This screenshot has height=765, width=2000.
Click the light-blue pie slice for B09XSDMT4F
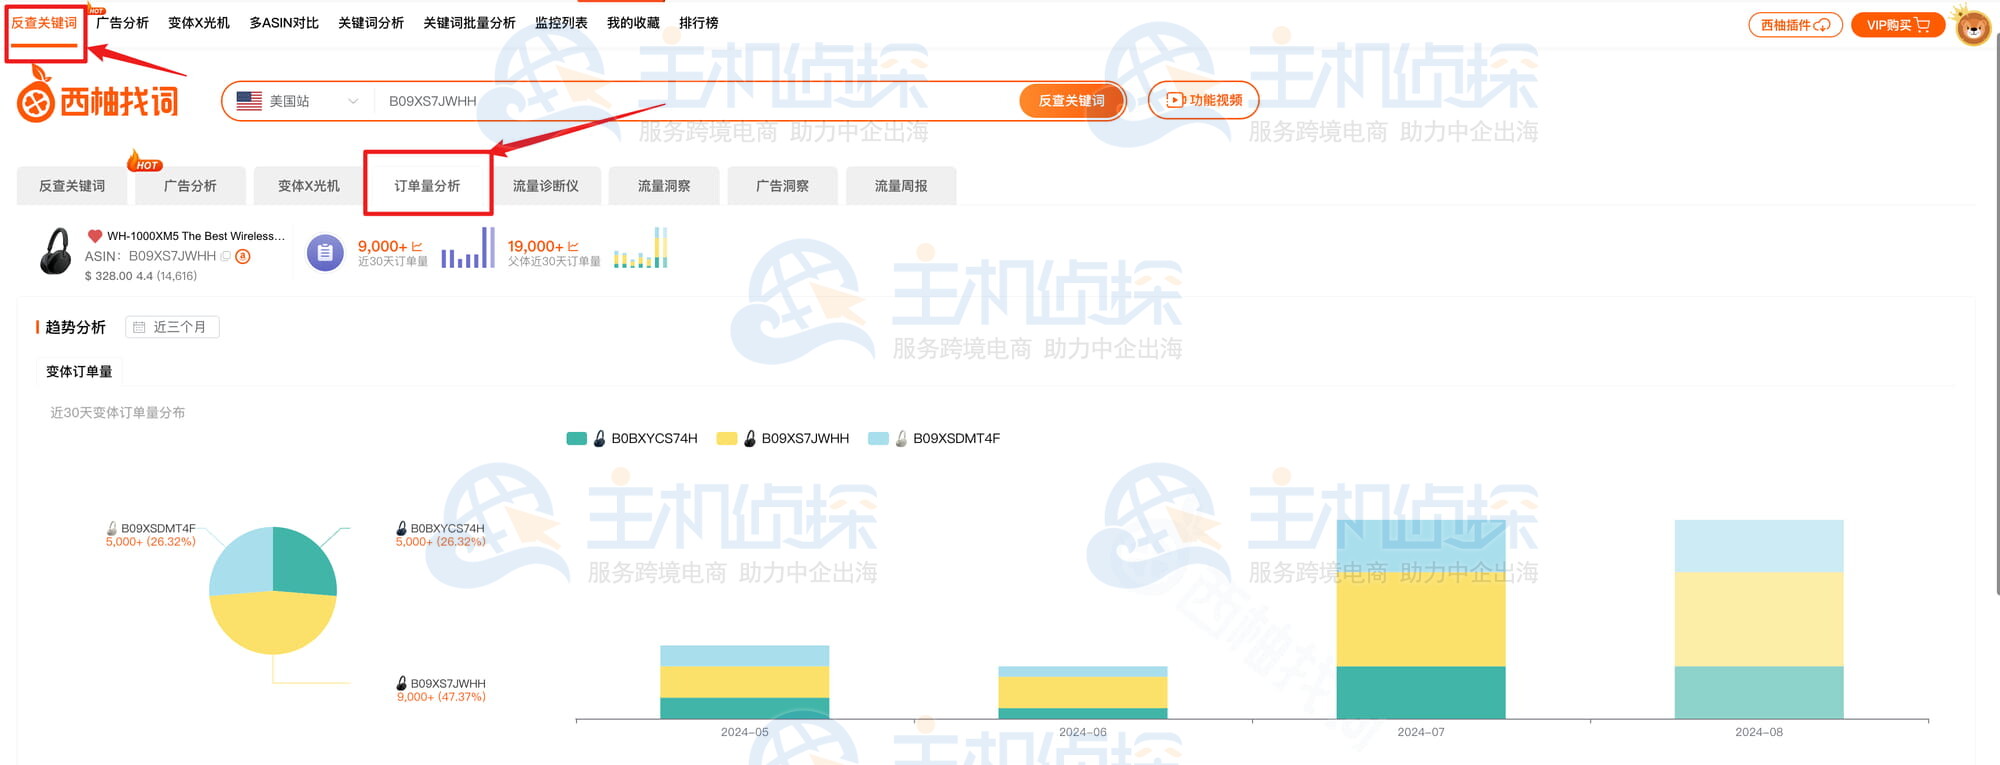coord(241,560)
